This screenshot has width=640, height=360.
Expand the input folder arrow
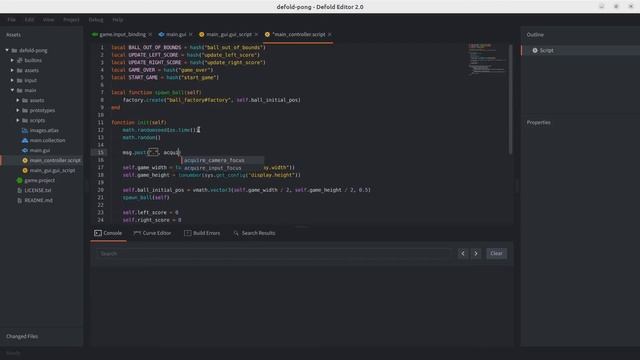[x=12, y=80]
